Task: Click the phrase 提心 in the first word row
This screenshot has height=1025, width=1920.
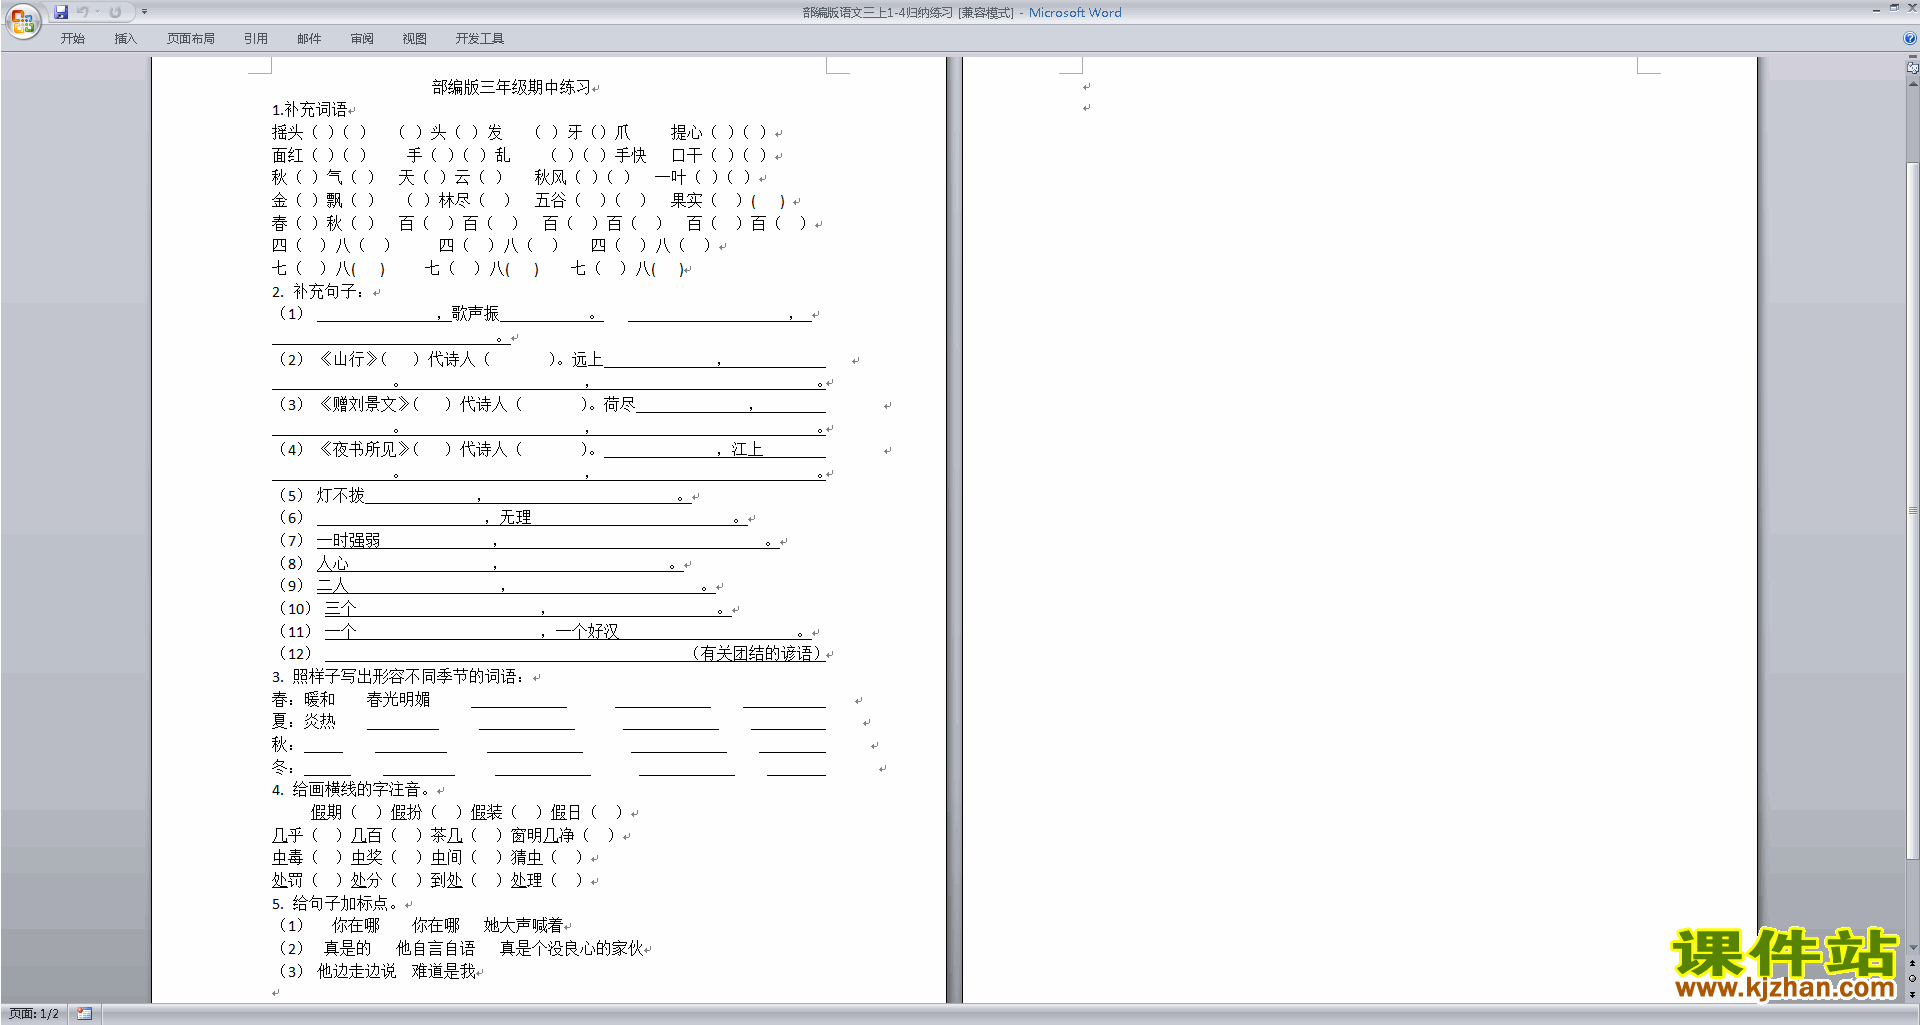Action: tap(686, 132)
